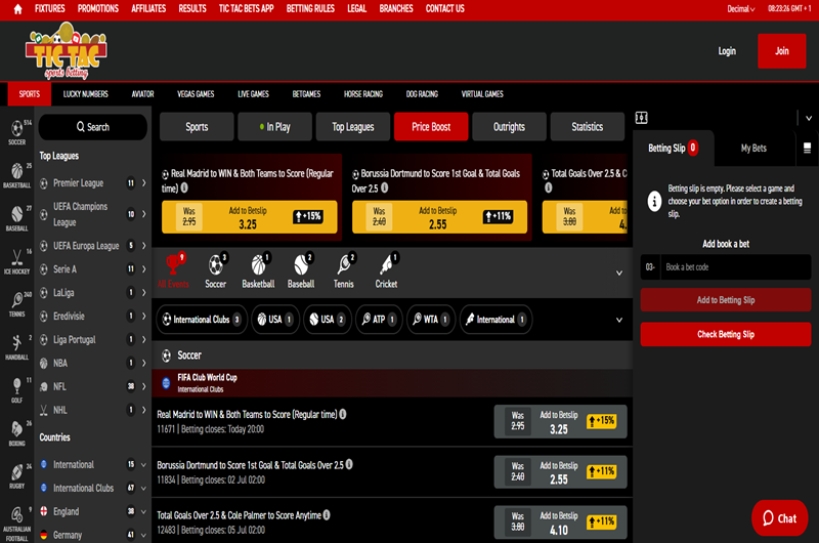
Task: Open Fixtures in the top bar
Action: (50, 9)
